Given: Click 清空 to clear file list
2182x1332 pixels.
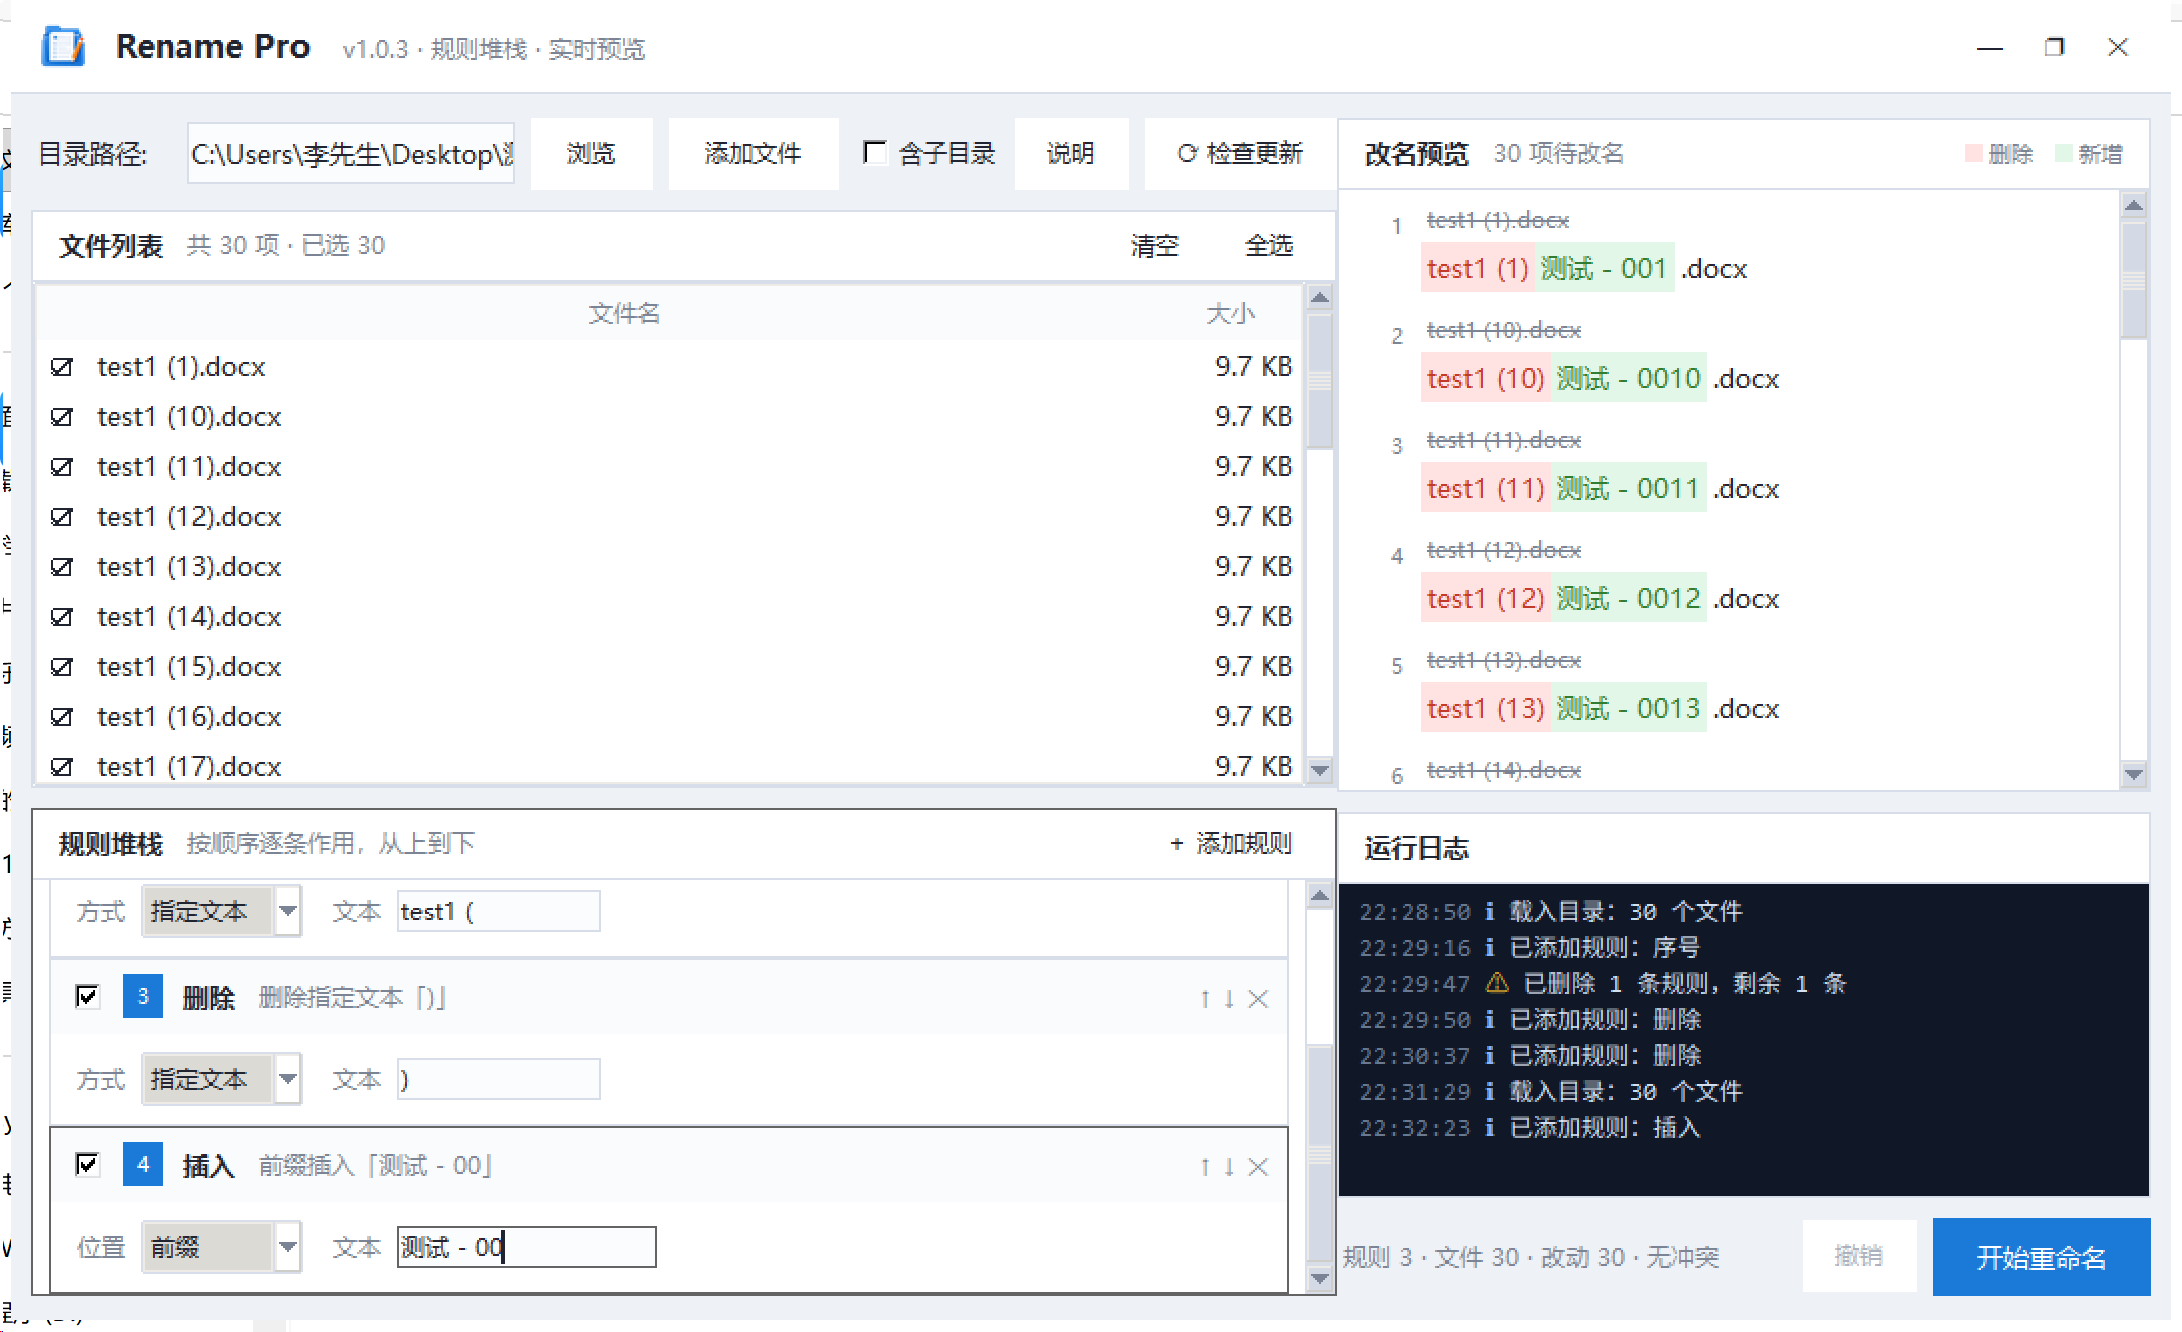Looking at the screenshot, I should point(1155,246).
